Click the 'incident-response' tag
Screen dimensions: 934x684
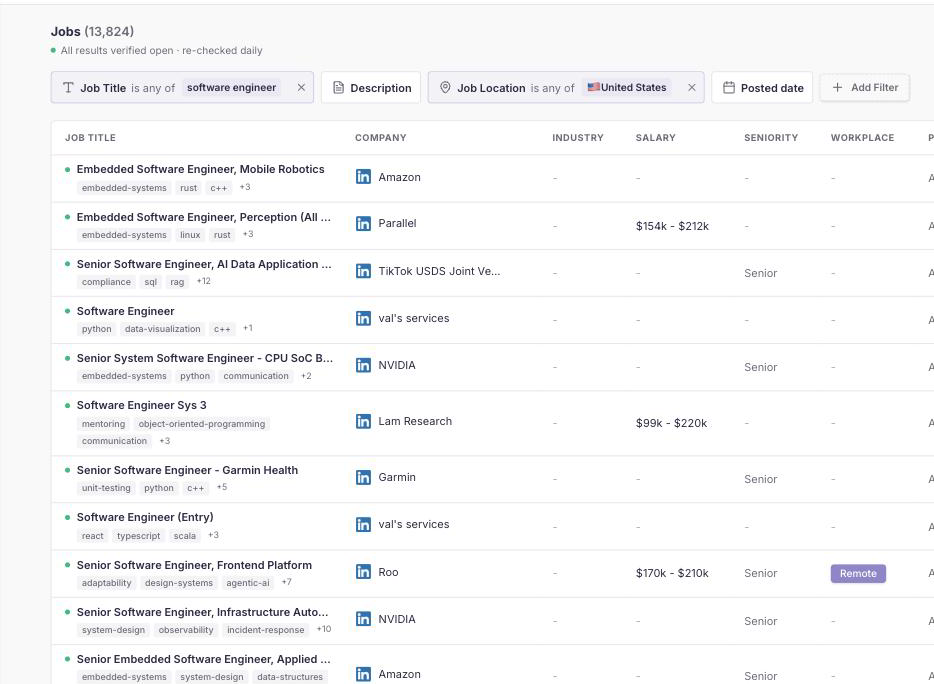coord(266,630)
